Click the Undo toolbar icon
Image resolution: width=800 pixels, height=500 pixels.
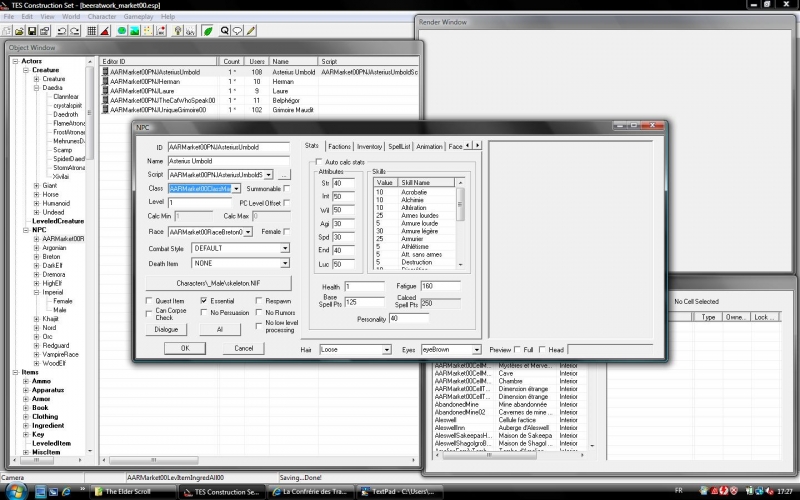[62, 31]
